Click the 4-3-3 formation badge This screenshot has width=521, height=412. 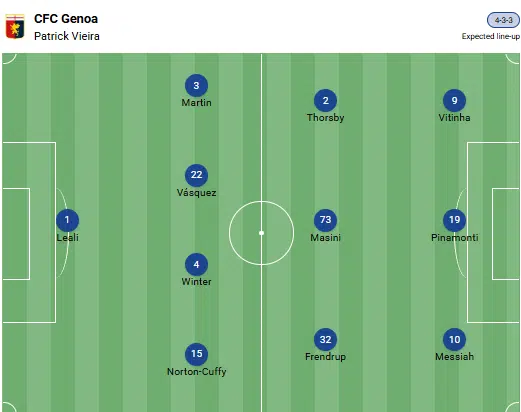pos(503,20)
